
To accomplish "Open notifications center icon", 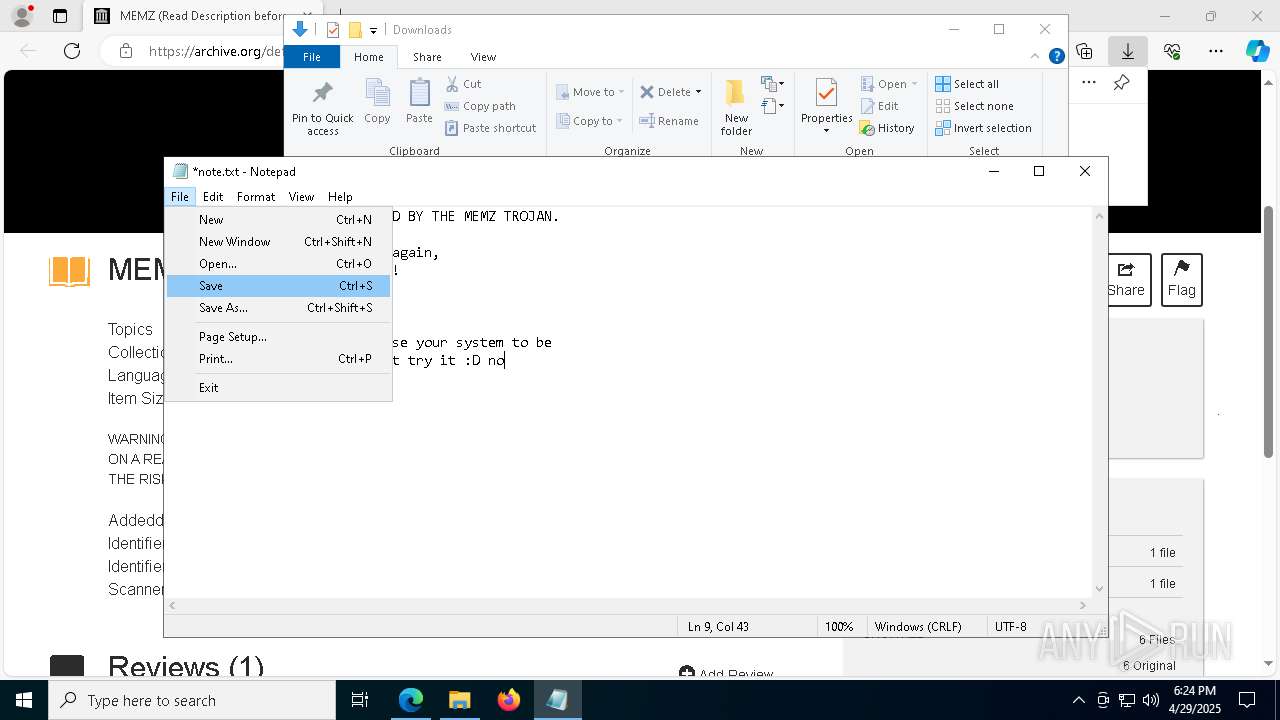I will tap(1247, 700).
